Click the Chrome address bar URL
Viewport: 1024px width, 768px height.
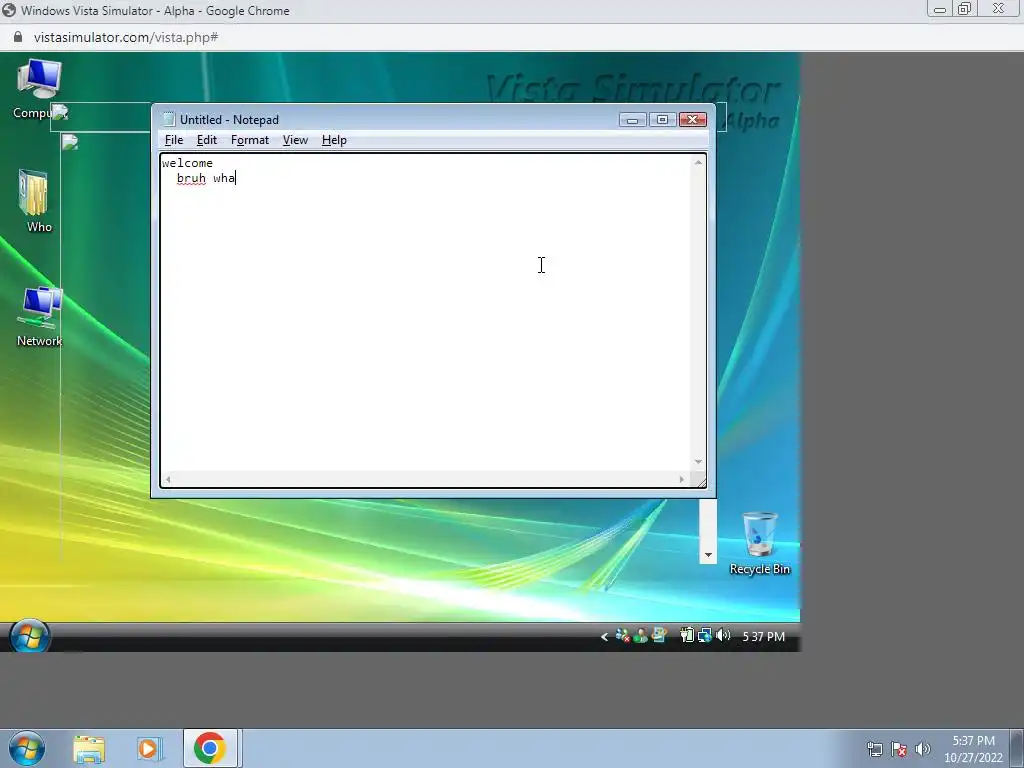126,37
